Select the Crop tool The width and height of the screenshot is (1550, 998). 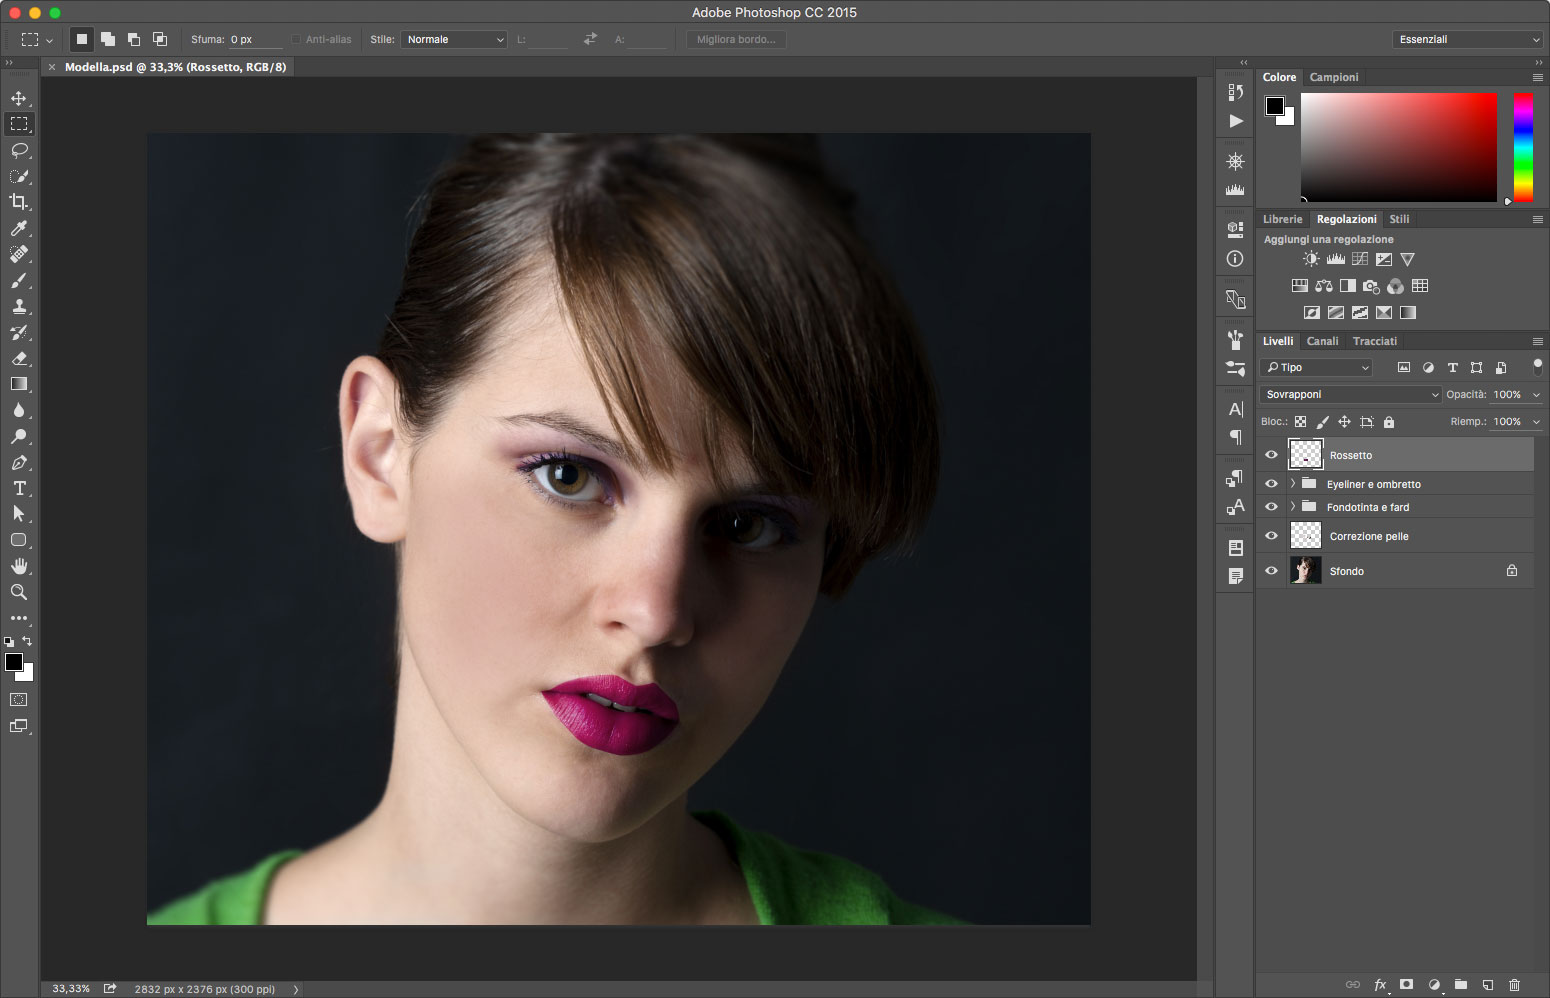point(19,202)
